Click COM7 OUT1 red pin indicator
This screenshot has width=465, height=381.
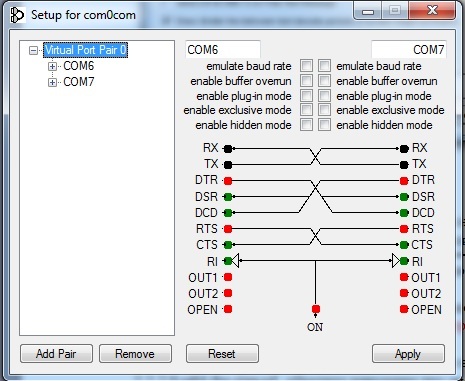(404, 277)
